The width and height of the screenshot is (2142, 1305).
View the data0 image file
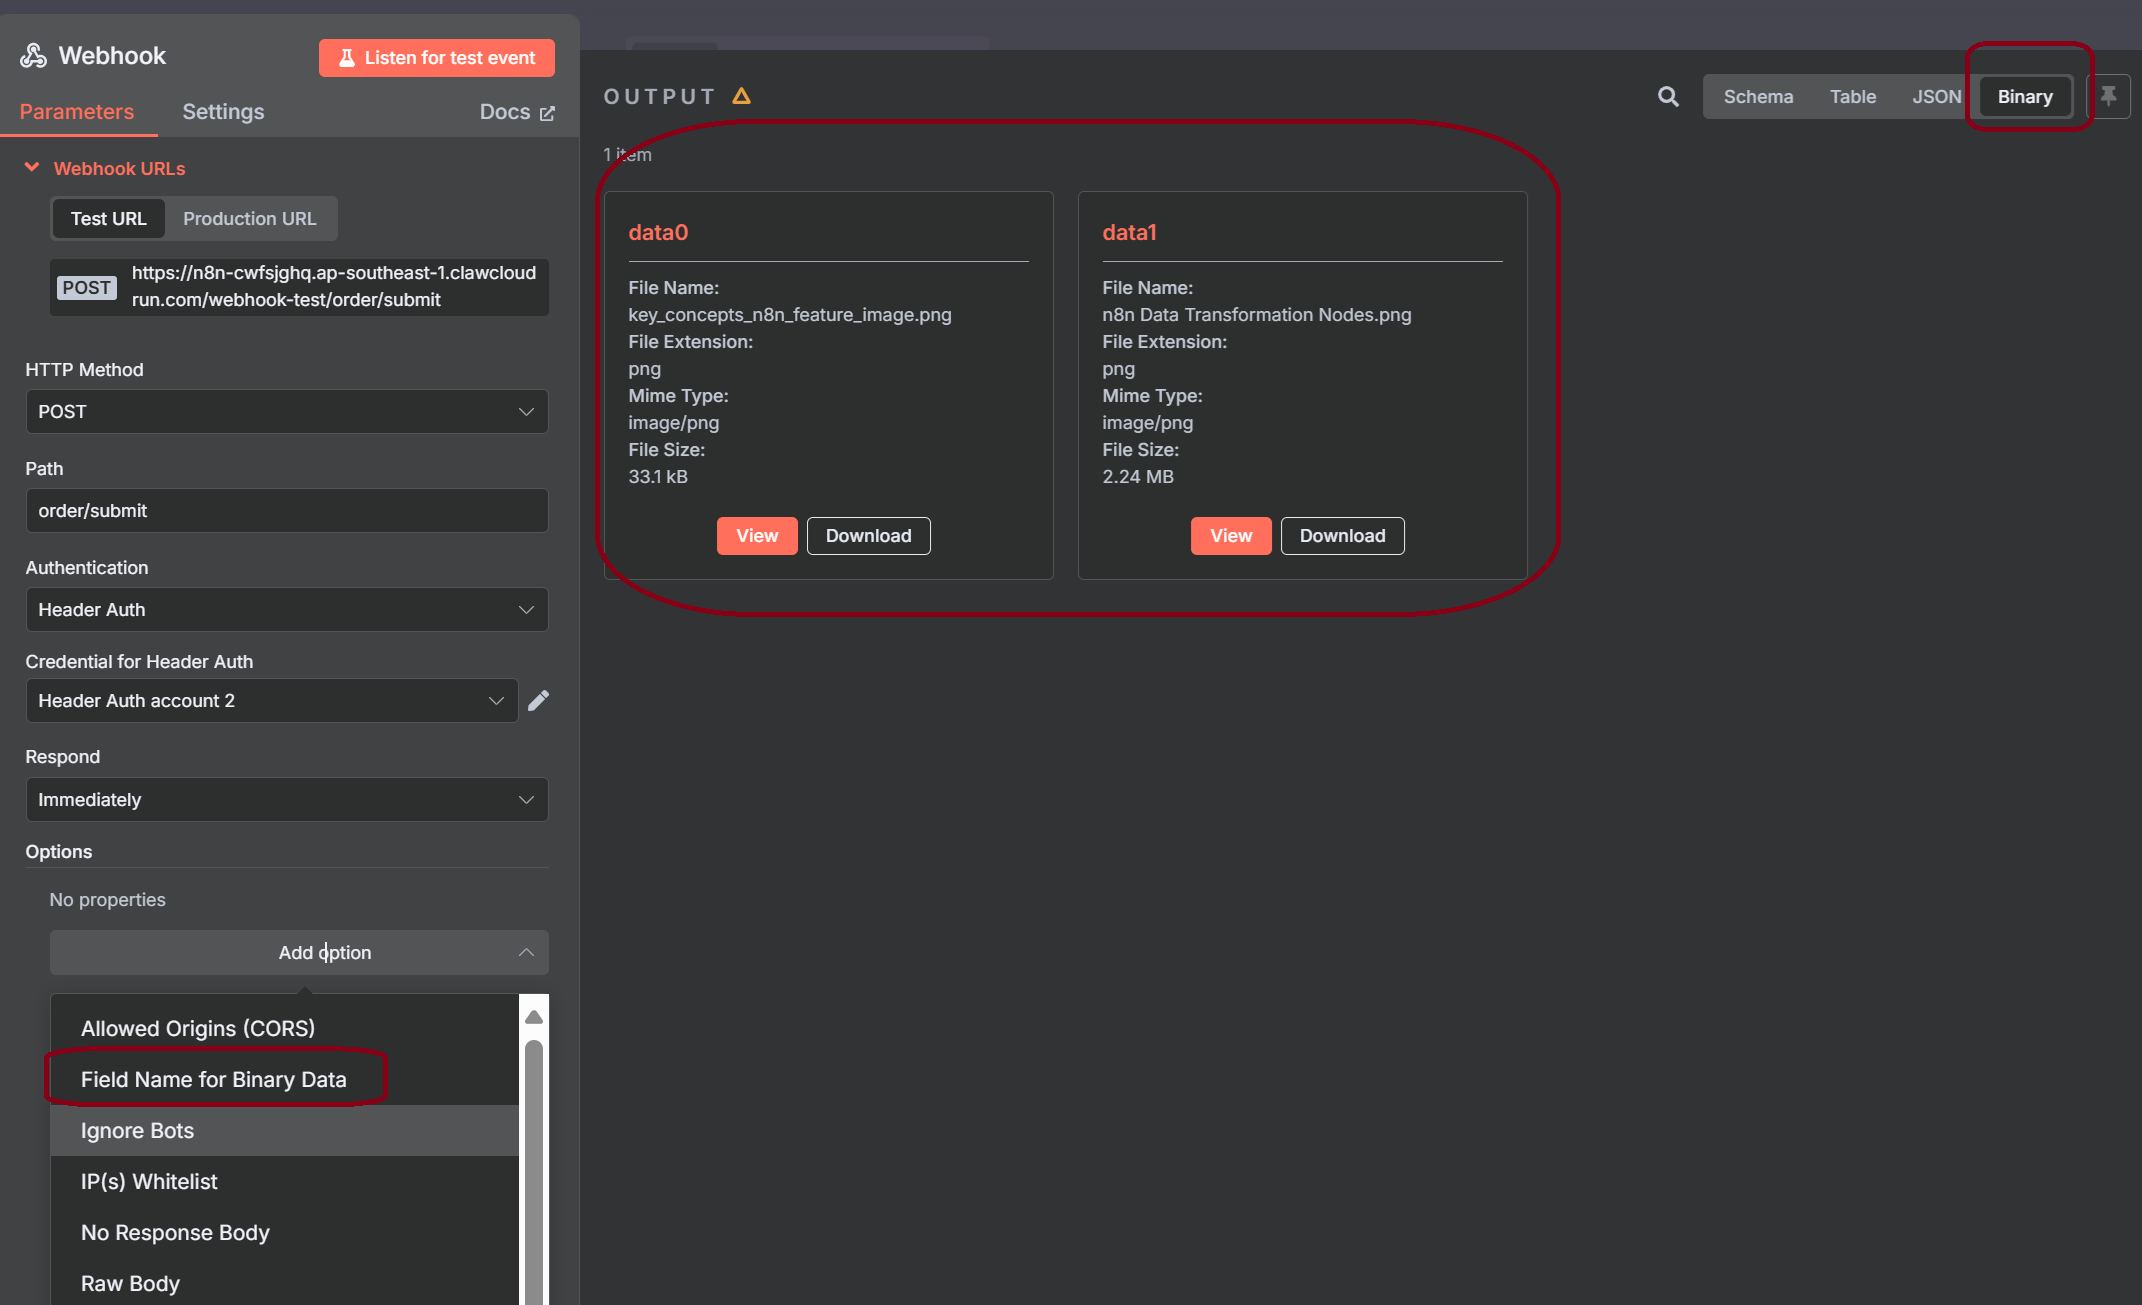(757, 536)
